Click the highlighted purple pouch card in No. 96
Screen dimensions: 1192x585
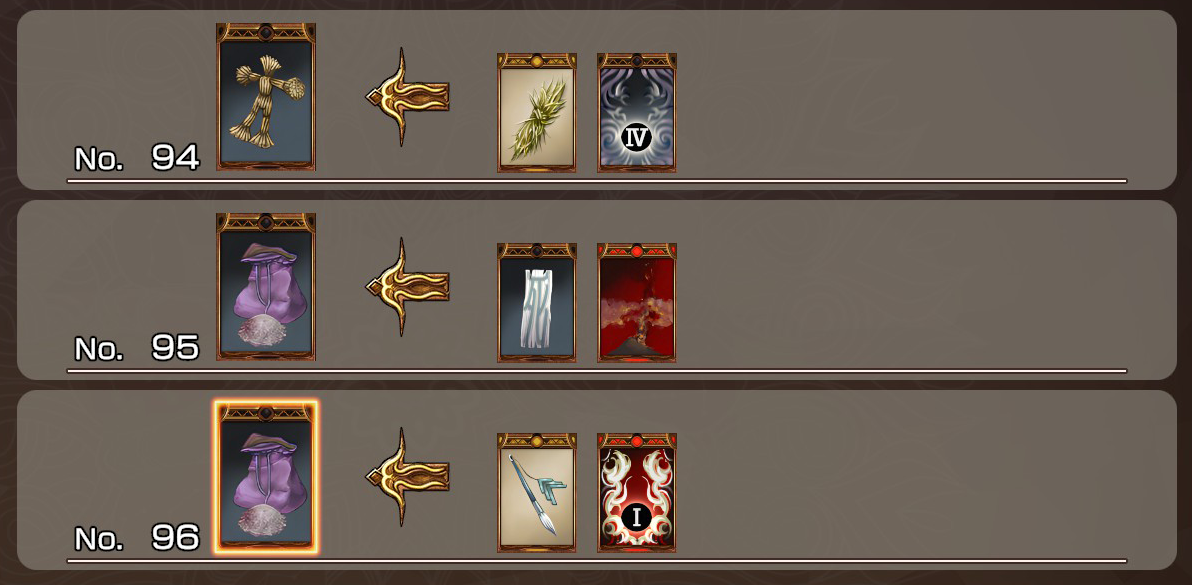266,477
